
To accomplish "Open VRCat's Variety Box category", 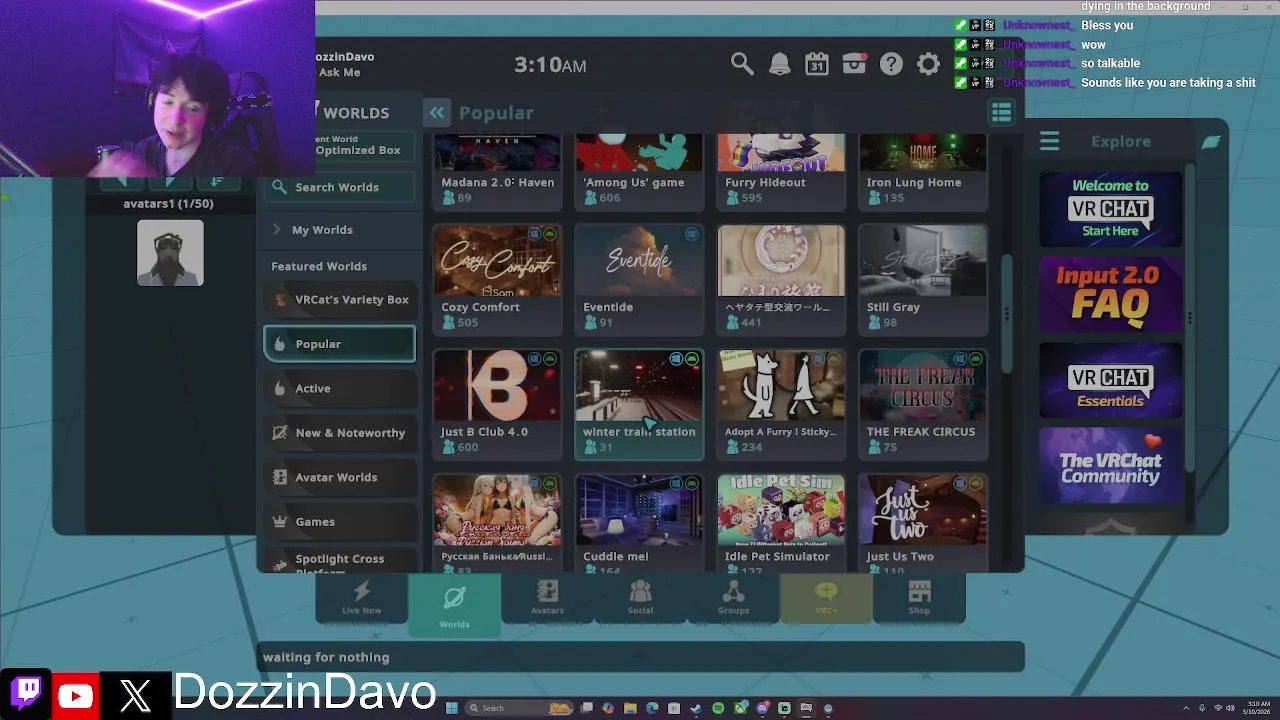I will pos(340,300).
